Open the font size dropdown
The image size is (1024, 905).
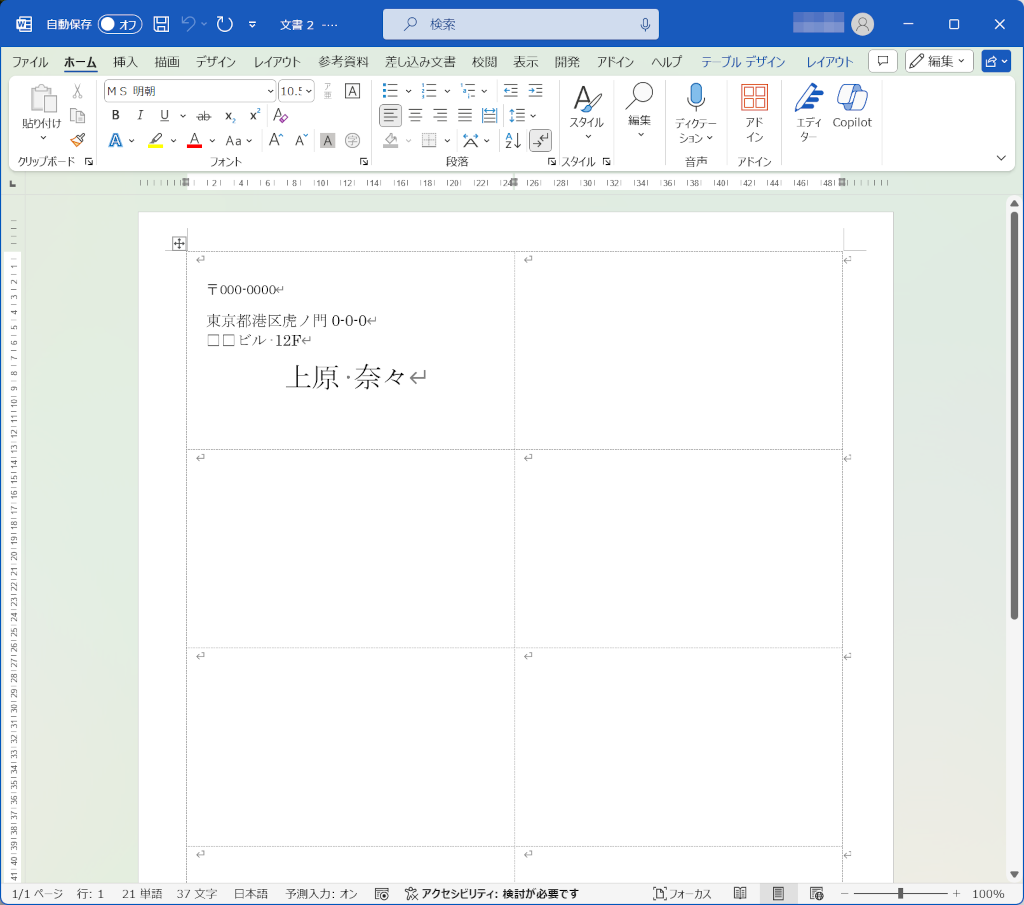309,91
